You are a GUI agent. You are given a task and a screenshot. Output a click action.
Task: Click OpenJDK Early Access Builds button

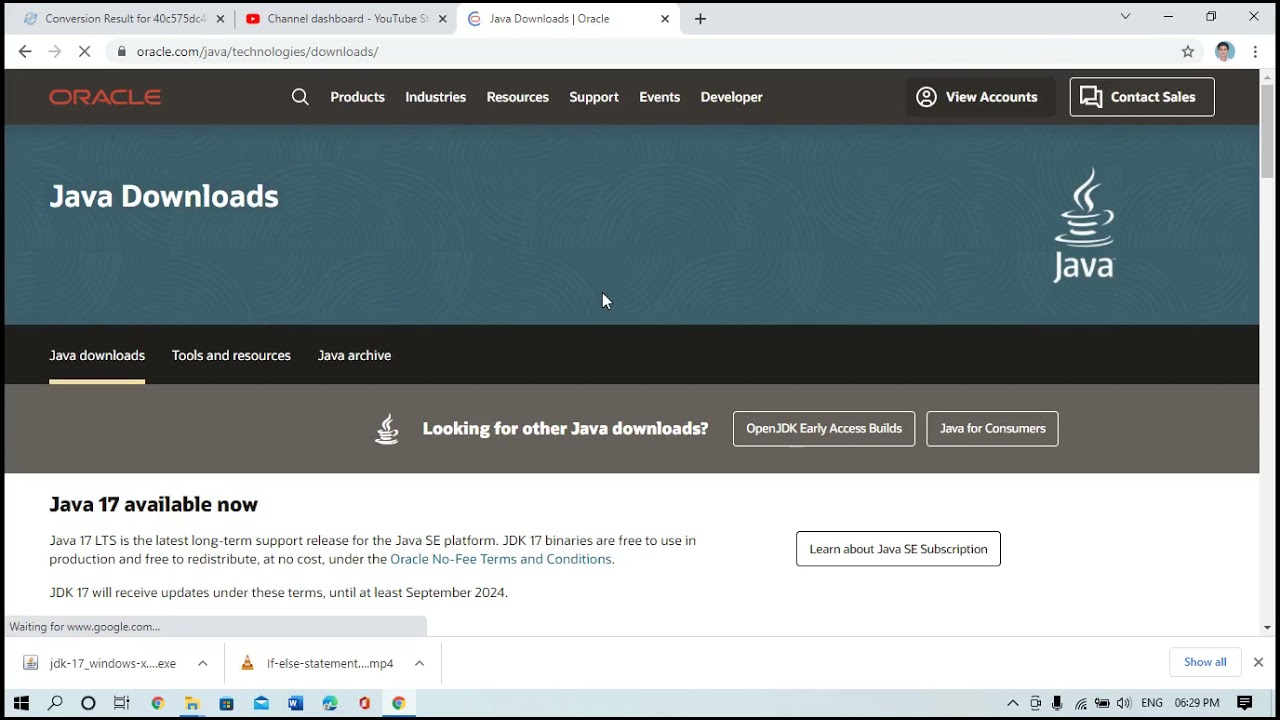tap(824, 428)
